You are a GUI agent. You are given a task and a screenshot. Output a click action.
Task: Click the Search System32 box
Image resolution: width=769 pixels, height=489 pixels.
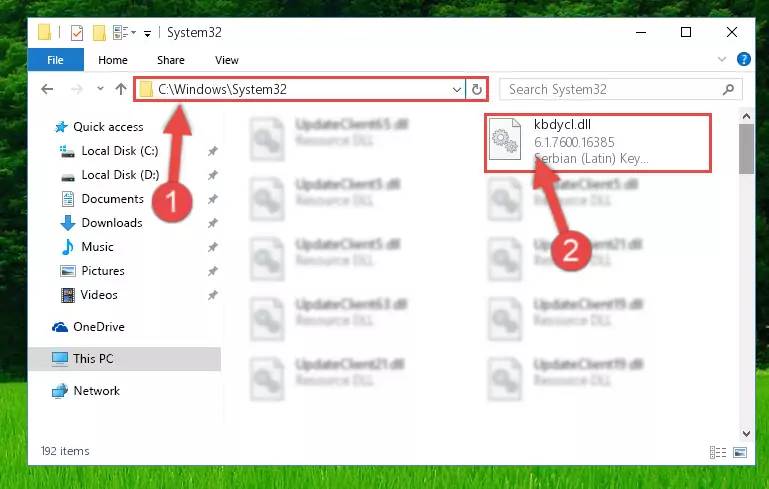coord(620,89)
